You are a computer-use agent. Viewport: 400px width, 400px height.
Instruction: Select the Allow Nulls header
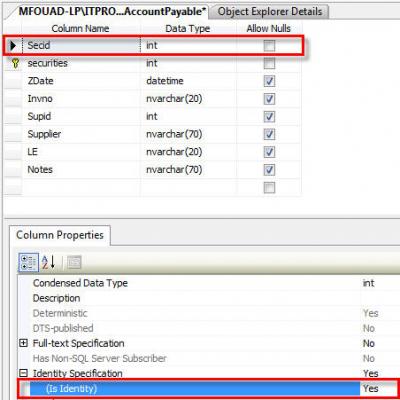(x=269, y=29)
